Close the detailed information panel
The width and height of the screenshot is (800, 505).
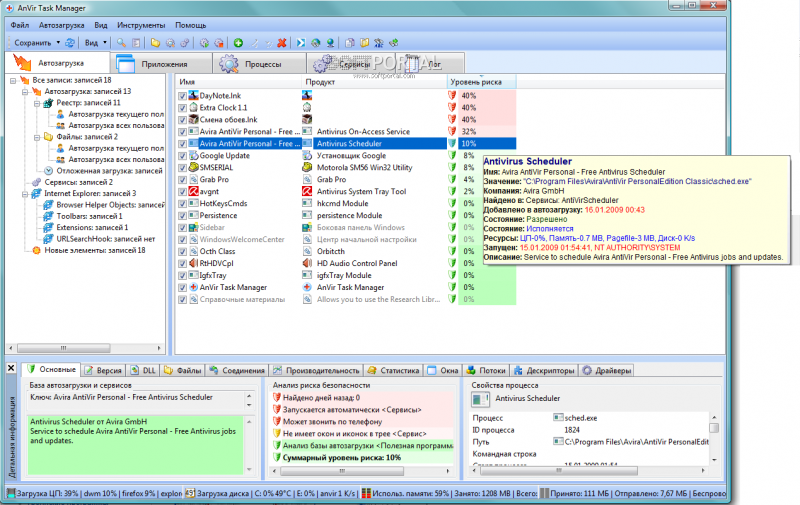(x=11, y=368)
